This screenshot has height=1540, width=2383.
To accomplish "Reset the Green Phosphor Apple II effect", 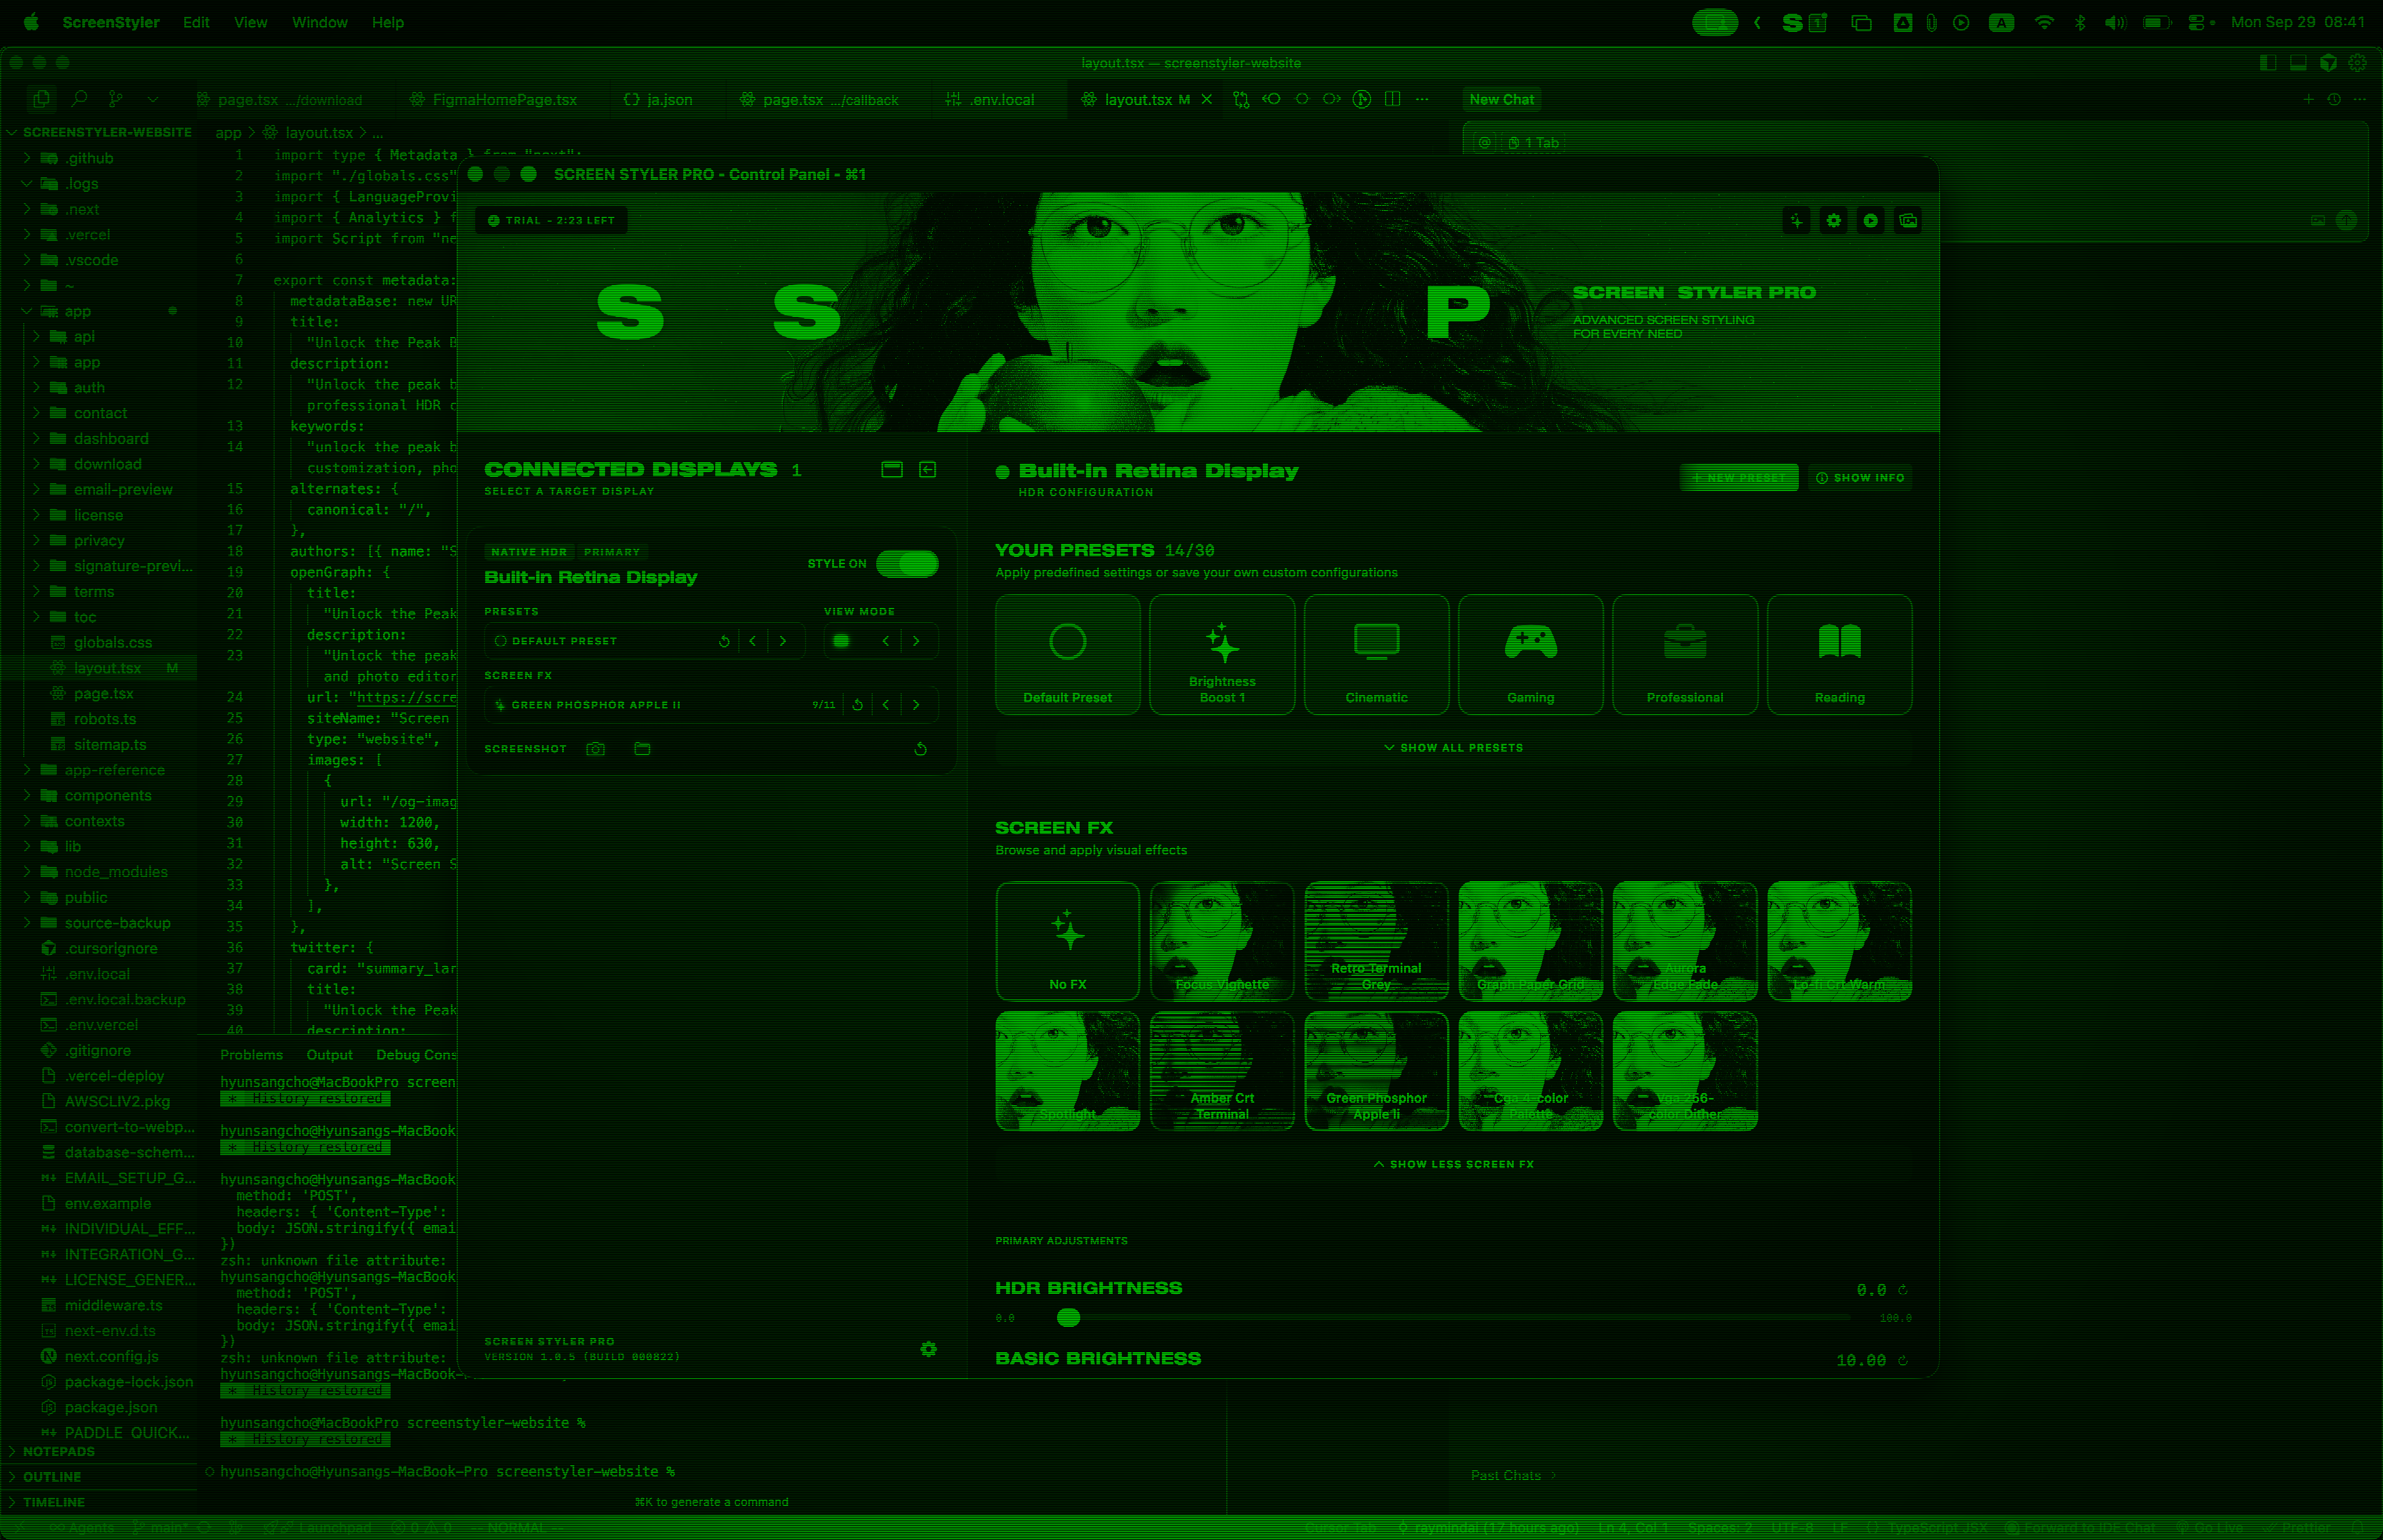I will [857, 704].
